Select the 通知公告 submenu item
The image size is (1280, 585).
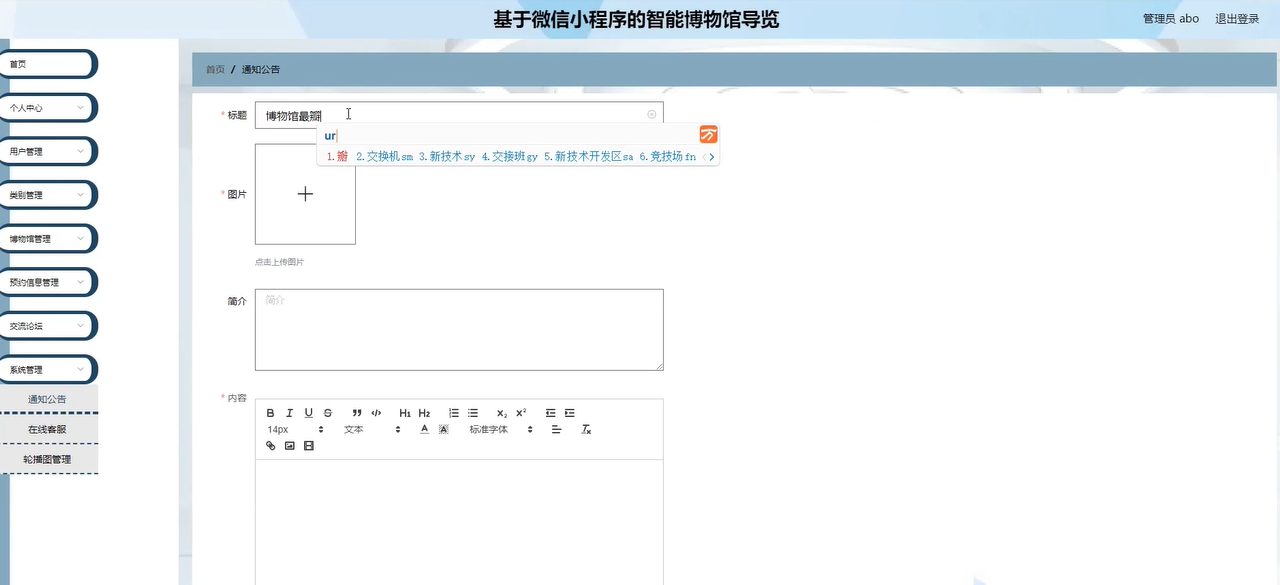click(48, 399)
